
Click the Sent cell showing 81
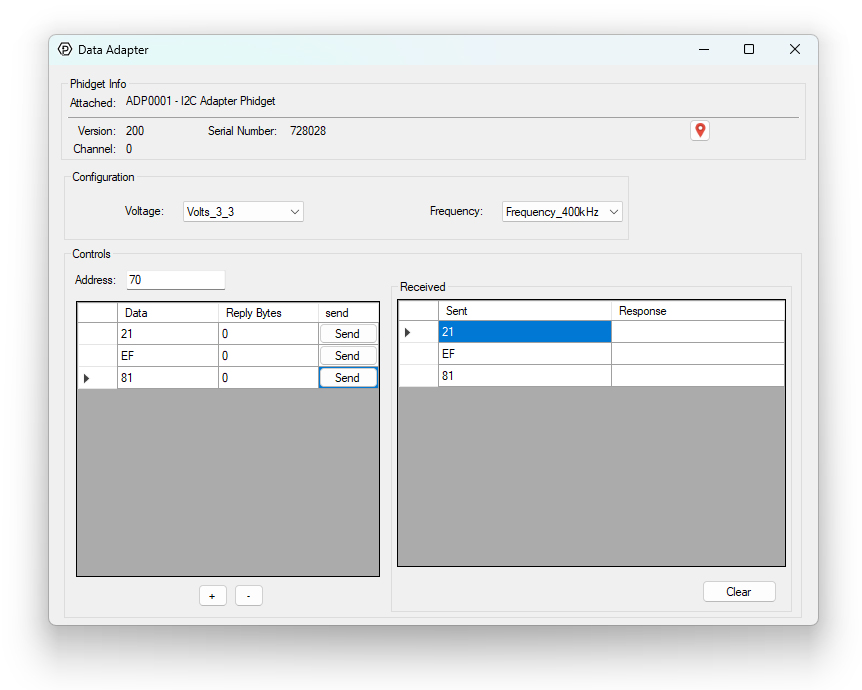pos(524,376)
